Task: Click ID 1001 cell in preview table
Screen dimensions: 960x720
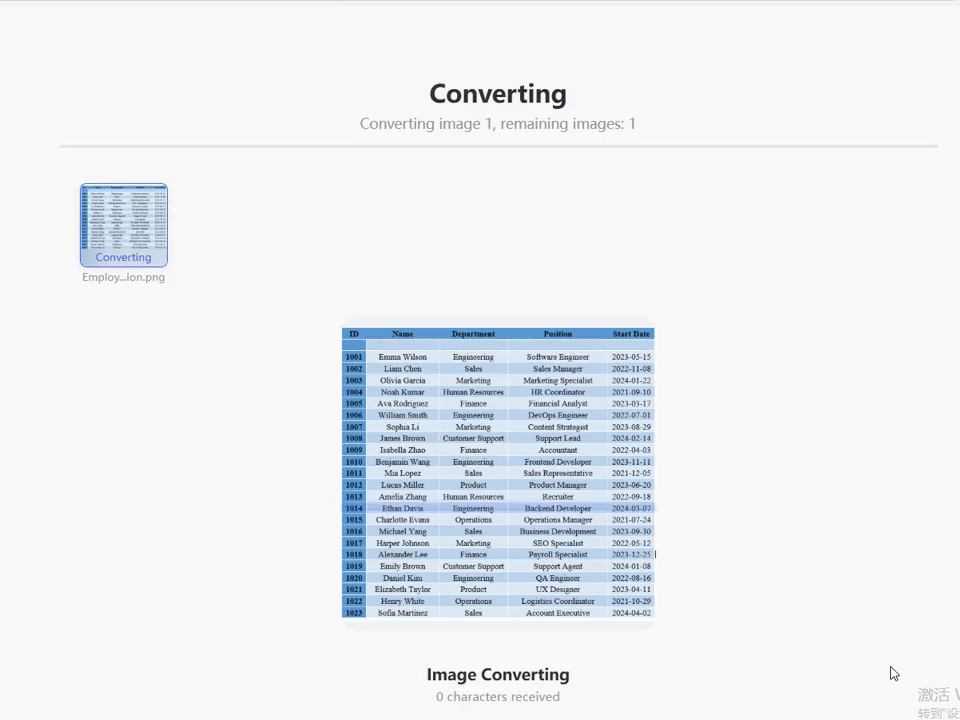Action: tap(354, 357)
